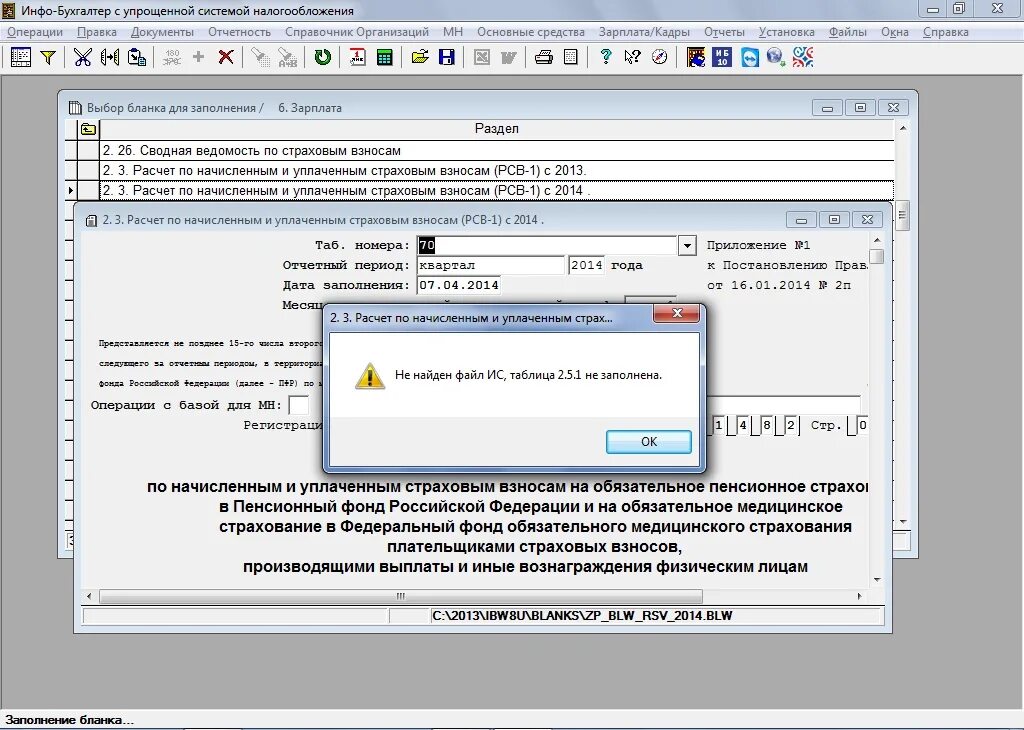This screenshot has width=1024, height=730.
Task: Open the Справочник Организаций menu
Action: [x=357, y=32]
